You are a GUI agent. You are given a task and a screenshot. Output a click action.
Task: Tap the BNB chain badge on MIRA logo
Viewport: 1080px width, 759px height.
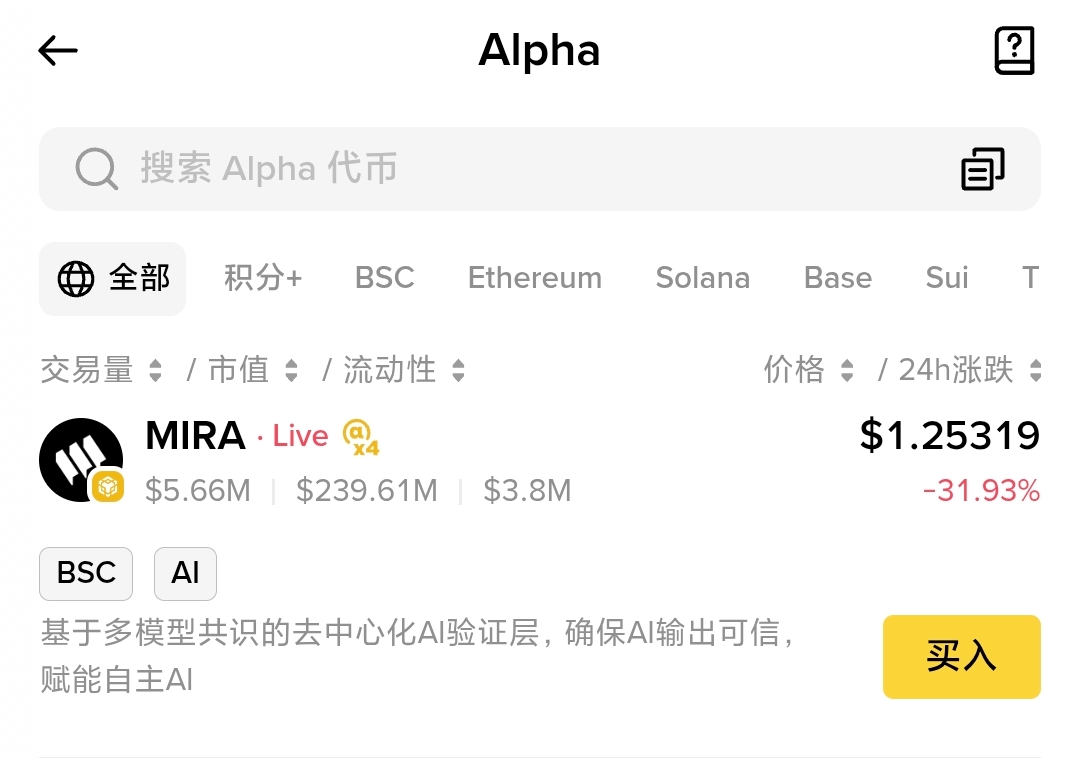(x=108, y=487)
